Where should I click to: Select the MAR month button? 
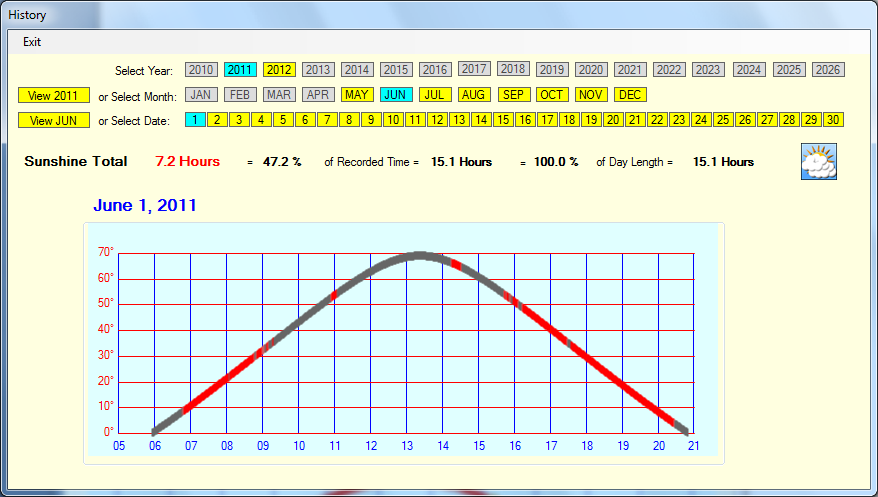(279, 95)
